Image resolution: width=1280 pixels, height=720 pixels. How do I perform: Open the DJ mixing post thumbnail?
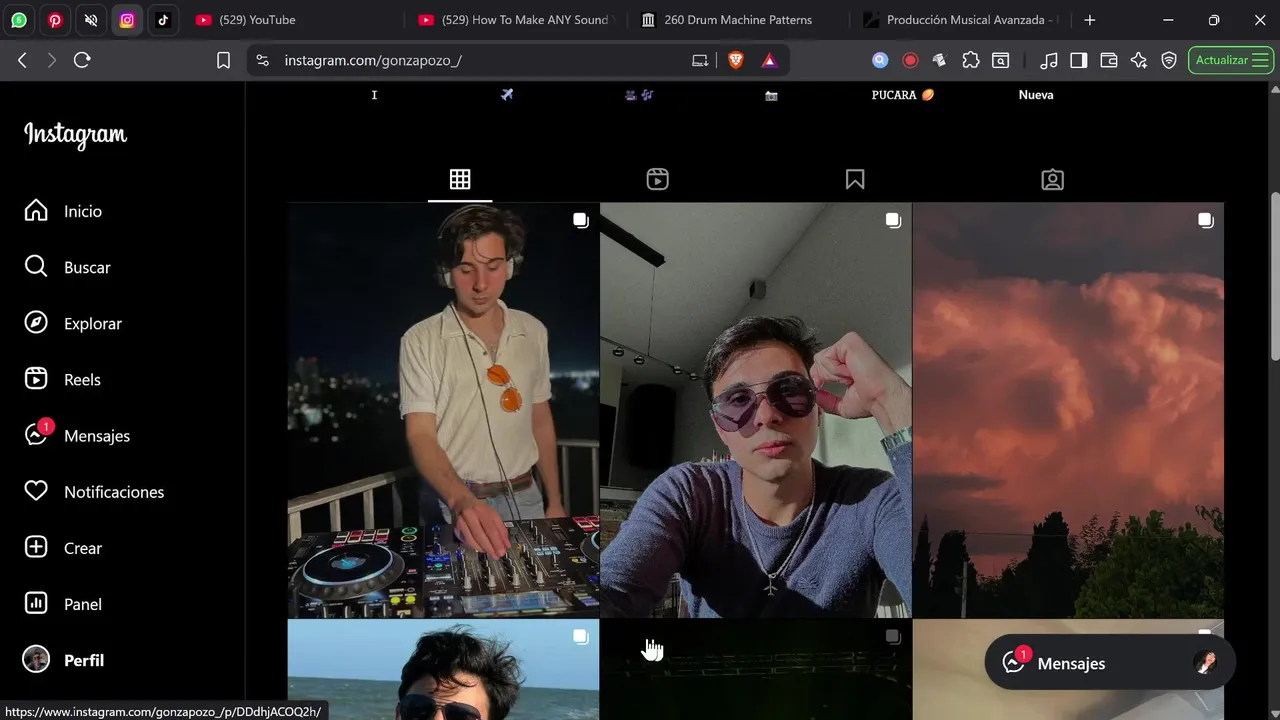tap(443, 410)
